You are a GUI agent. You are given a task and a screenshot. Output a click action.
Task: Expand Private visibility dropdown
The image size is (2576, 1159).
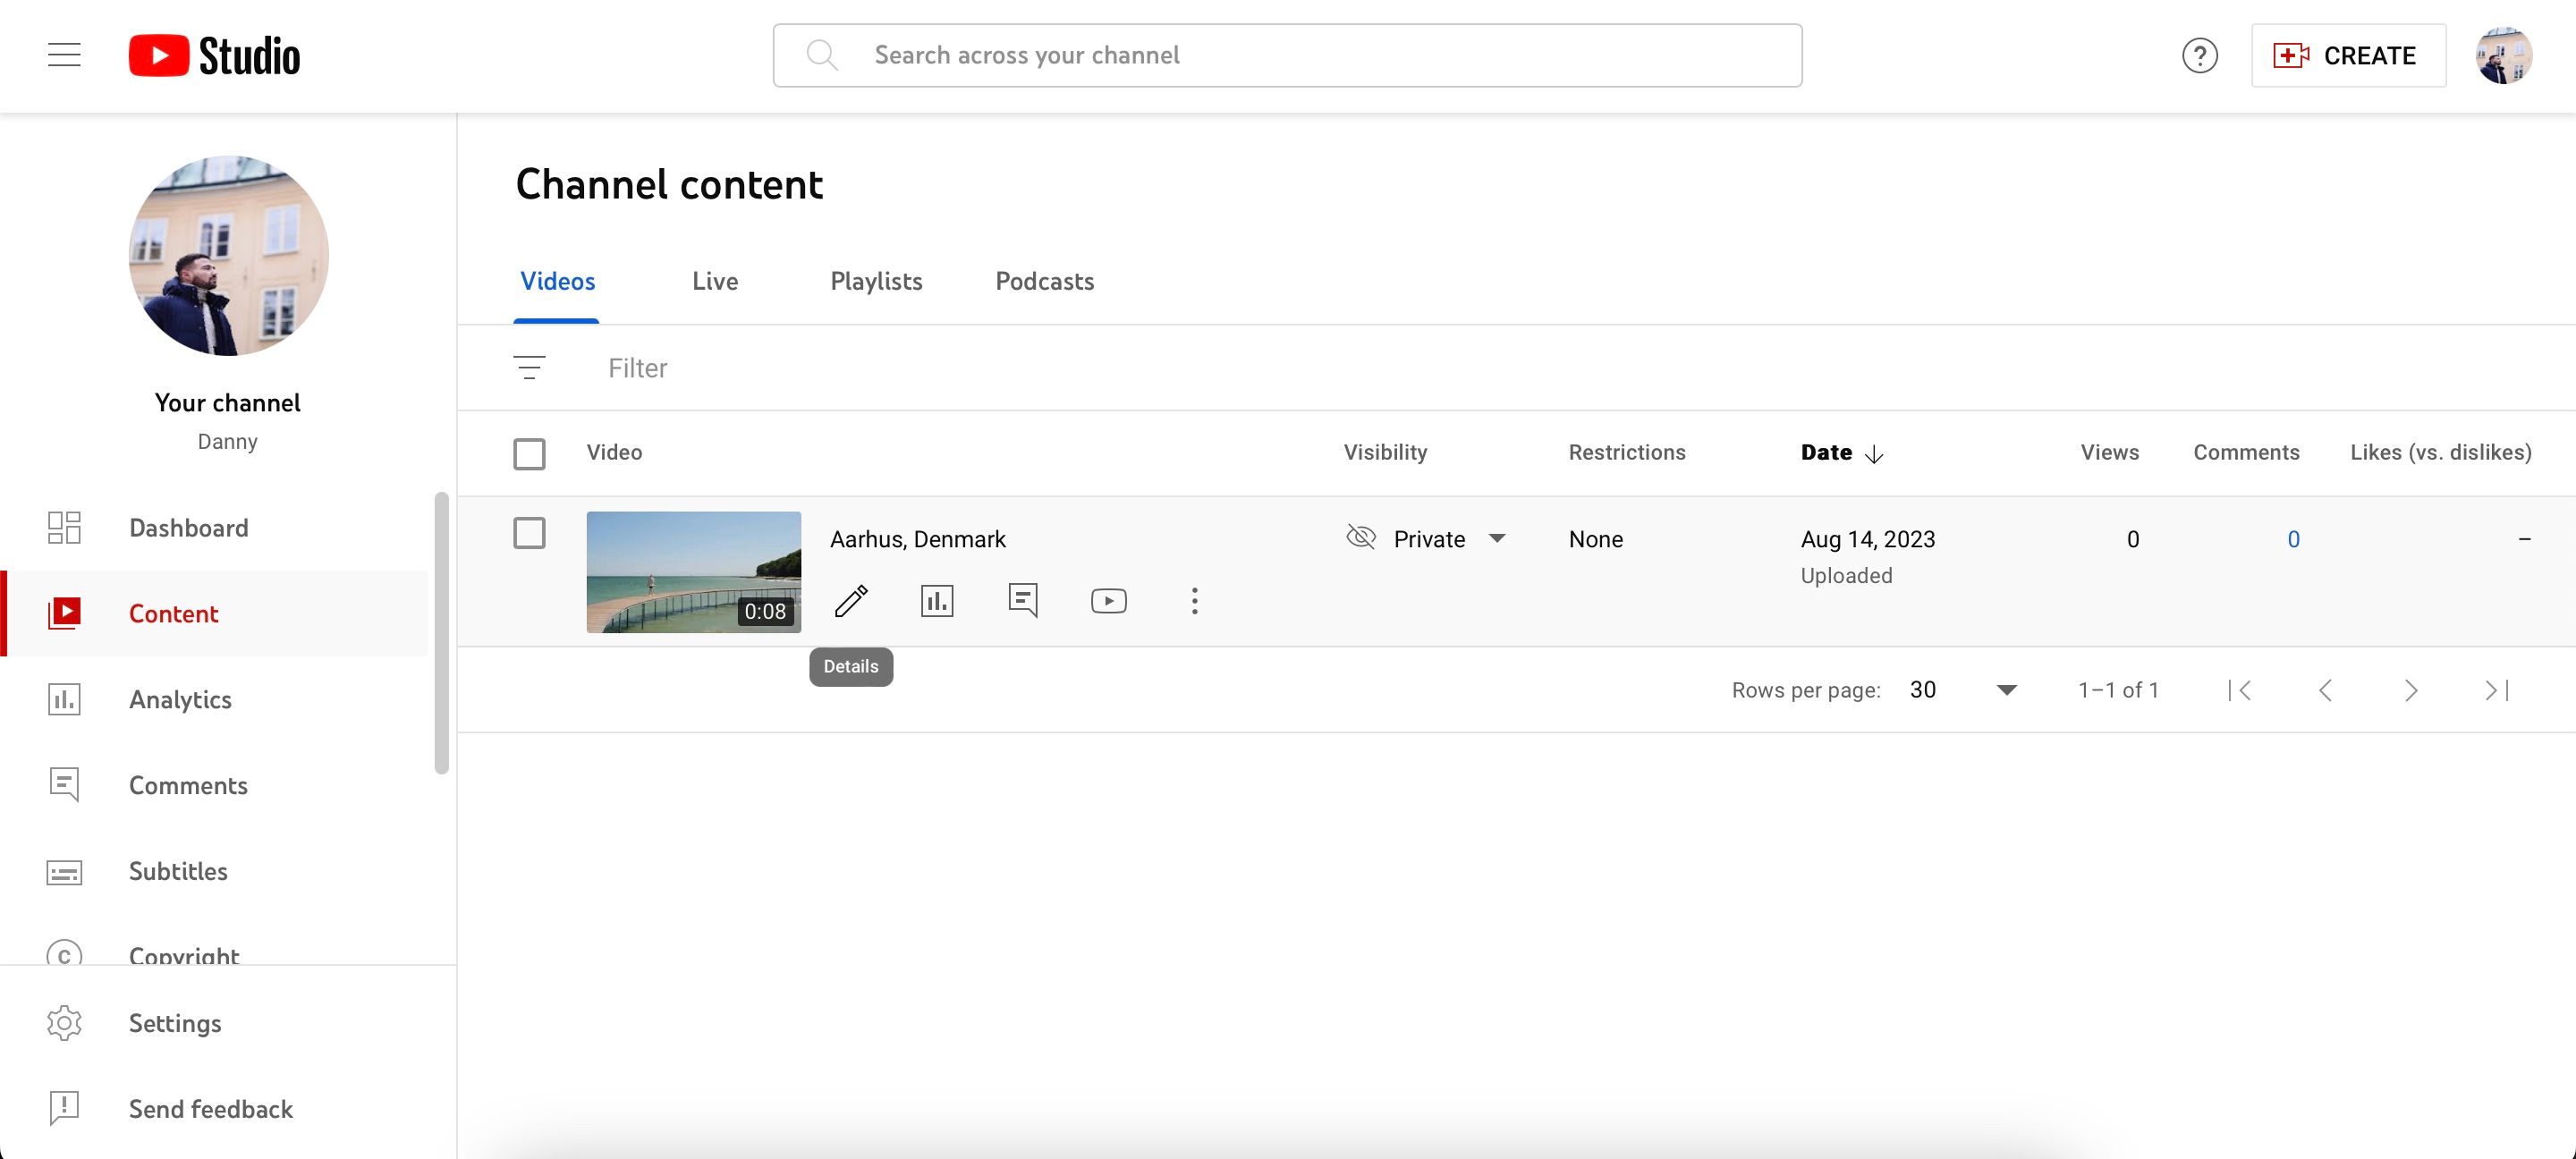tap(1496, 539)
